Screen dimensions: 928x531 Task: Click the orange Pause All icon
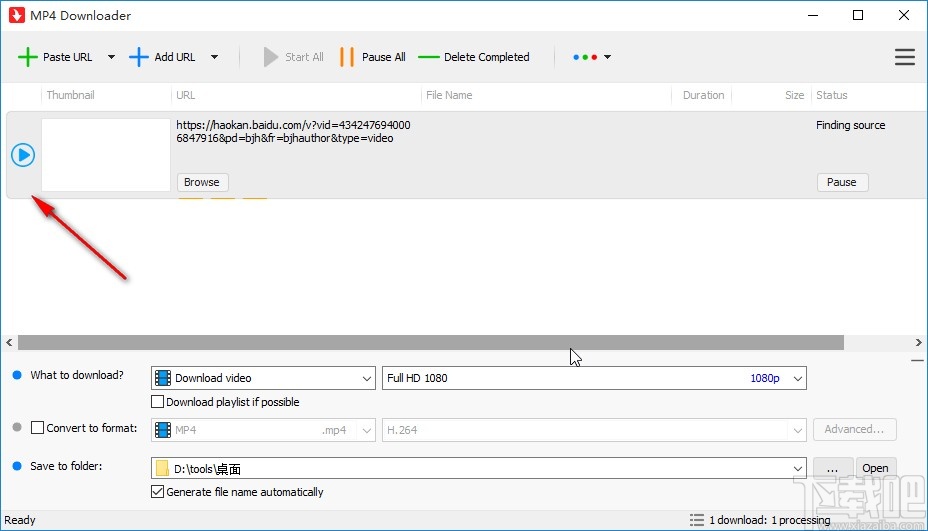tap(347, 57)
